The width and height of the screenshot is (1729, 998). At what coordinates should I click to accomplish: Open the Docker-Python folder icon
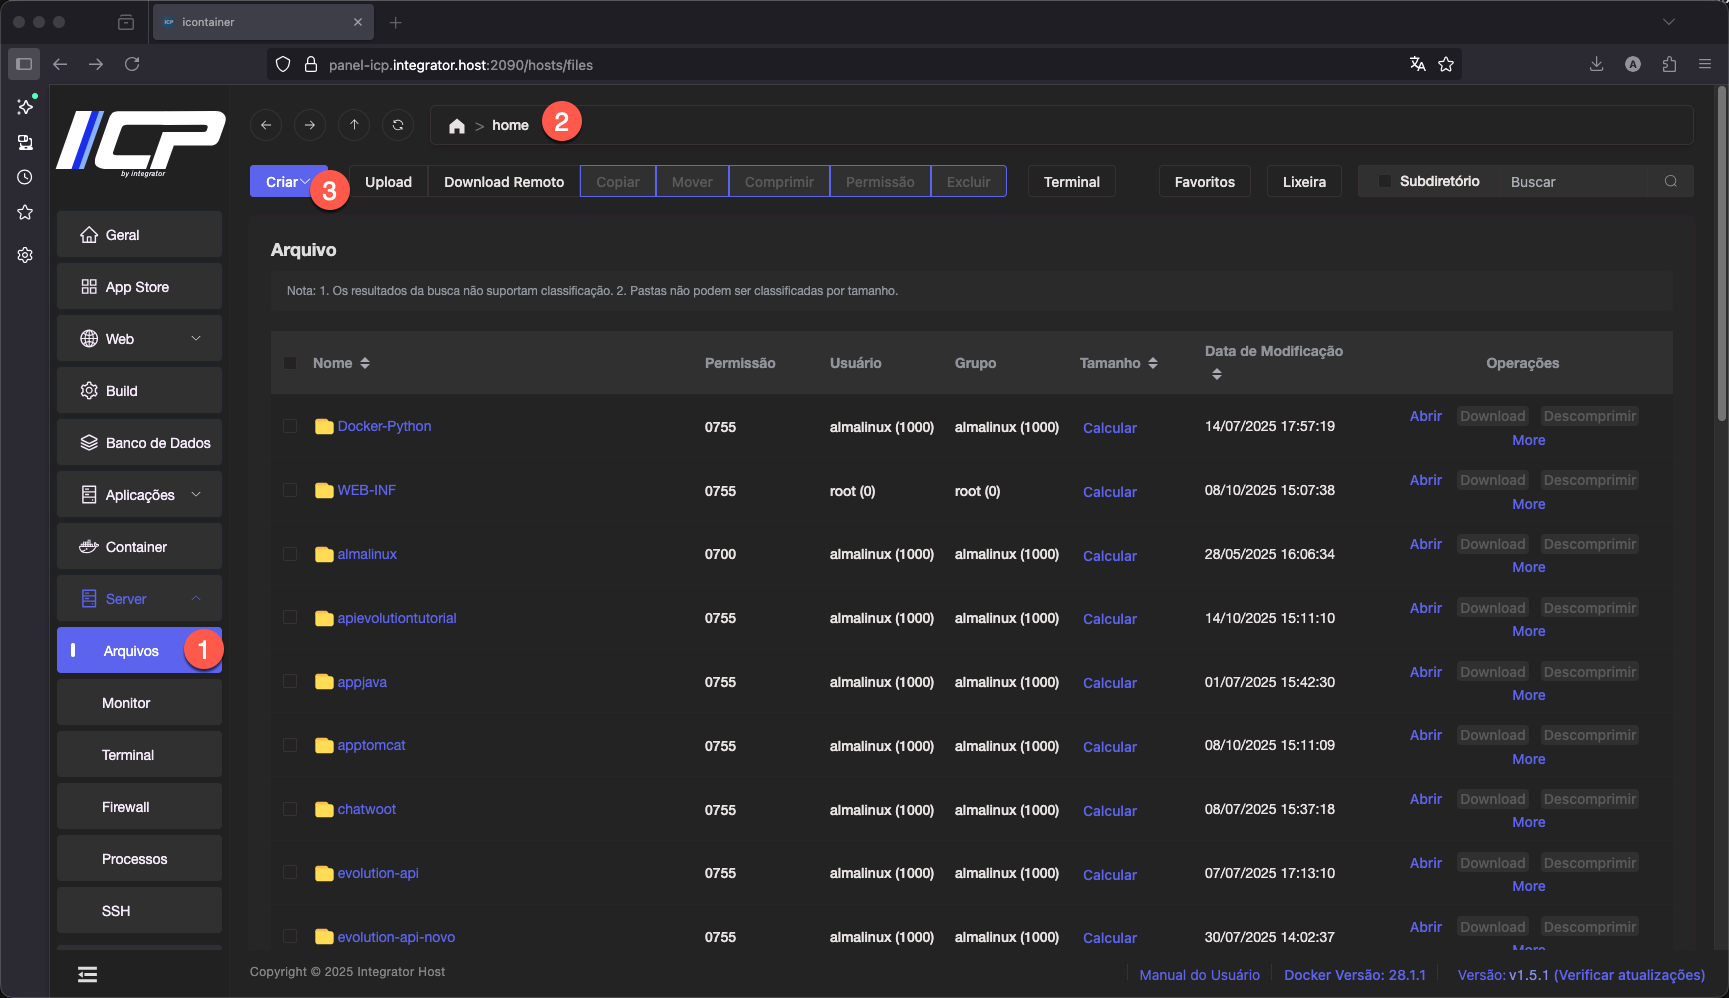point(324,427)
